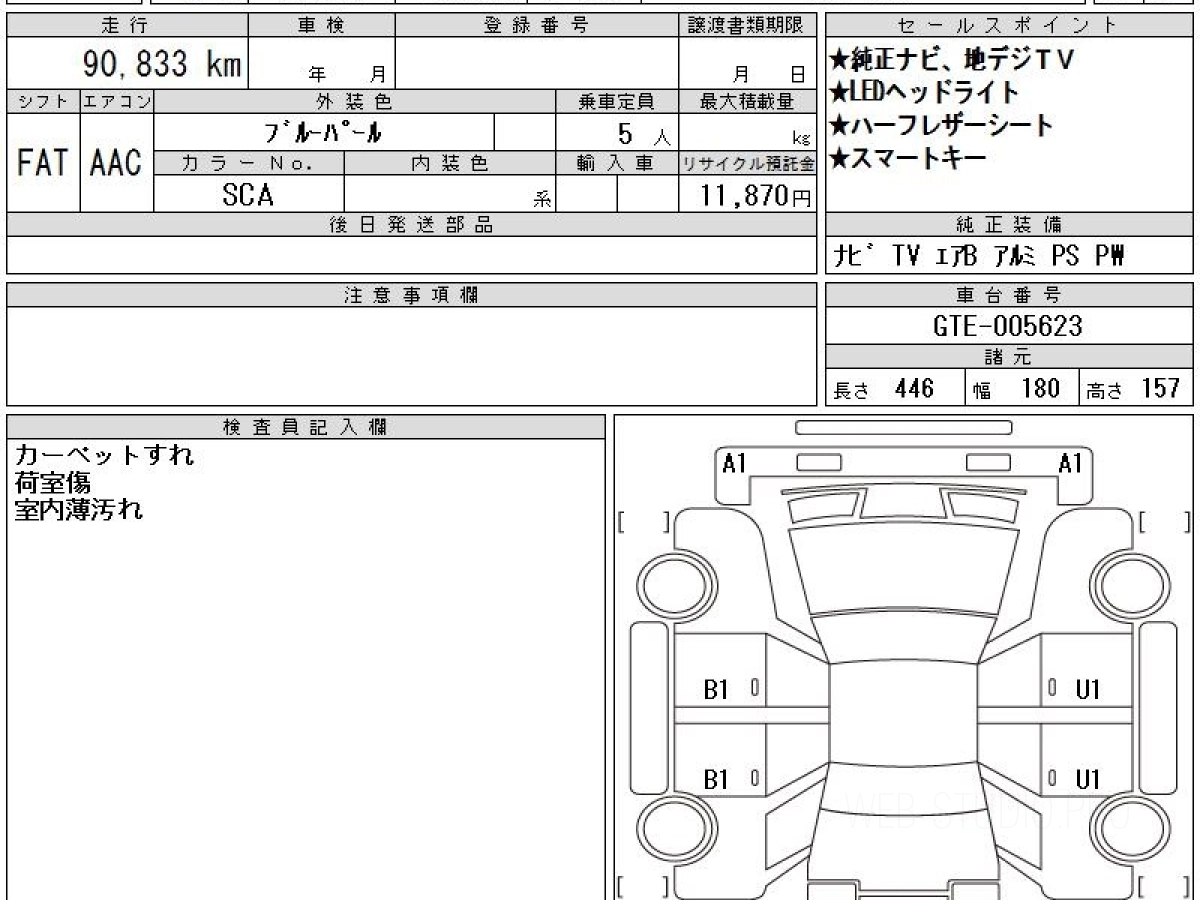Image resolution: width=1200 pixels, height=900 pixels.
Task: Click the リサイクル預託金 header
Action: click(x=747, y=163)
